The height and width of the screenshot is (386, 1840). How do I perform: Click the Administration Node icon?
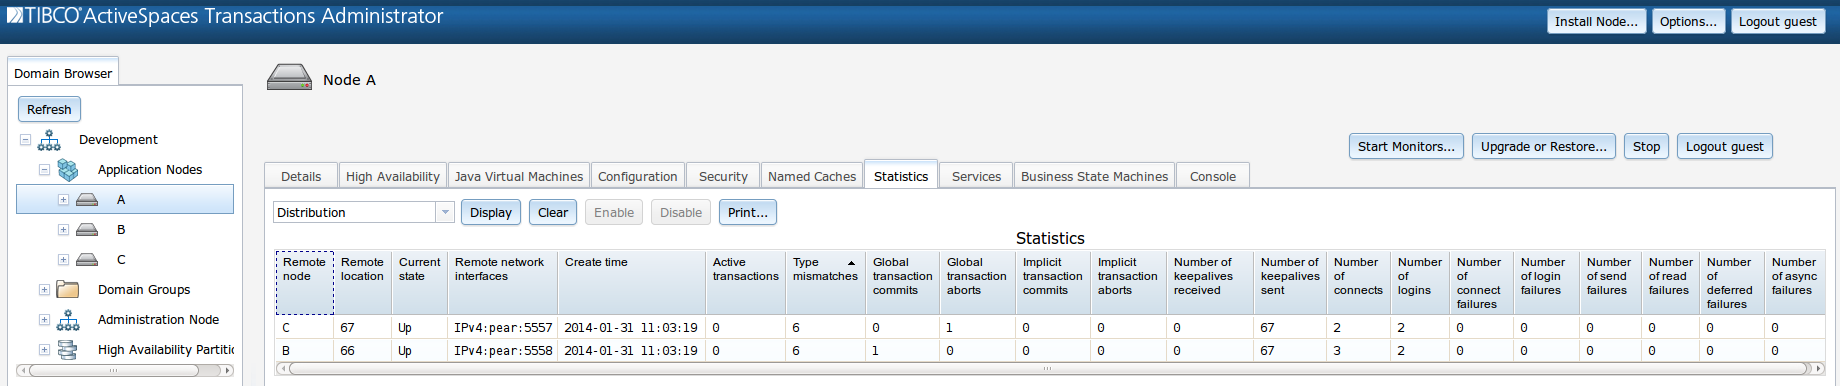coord(68,320)
